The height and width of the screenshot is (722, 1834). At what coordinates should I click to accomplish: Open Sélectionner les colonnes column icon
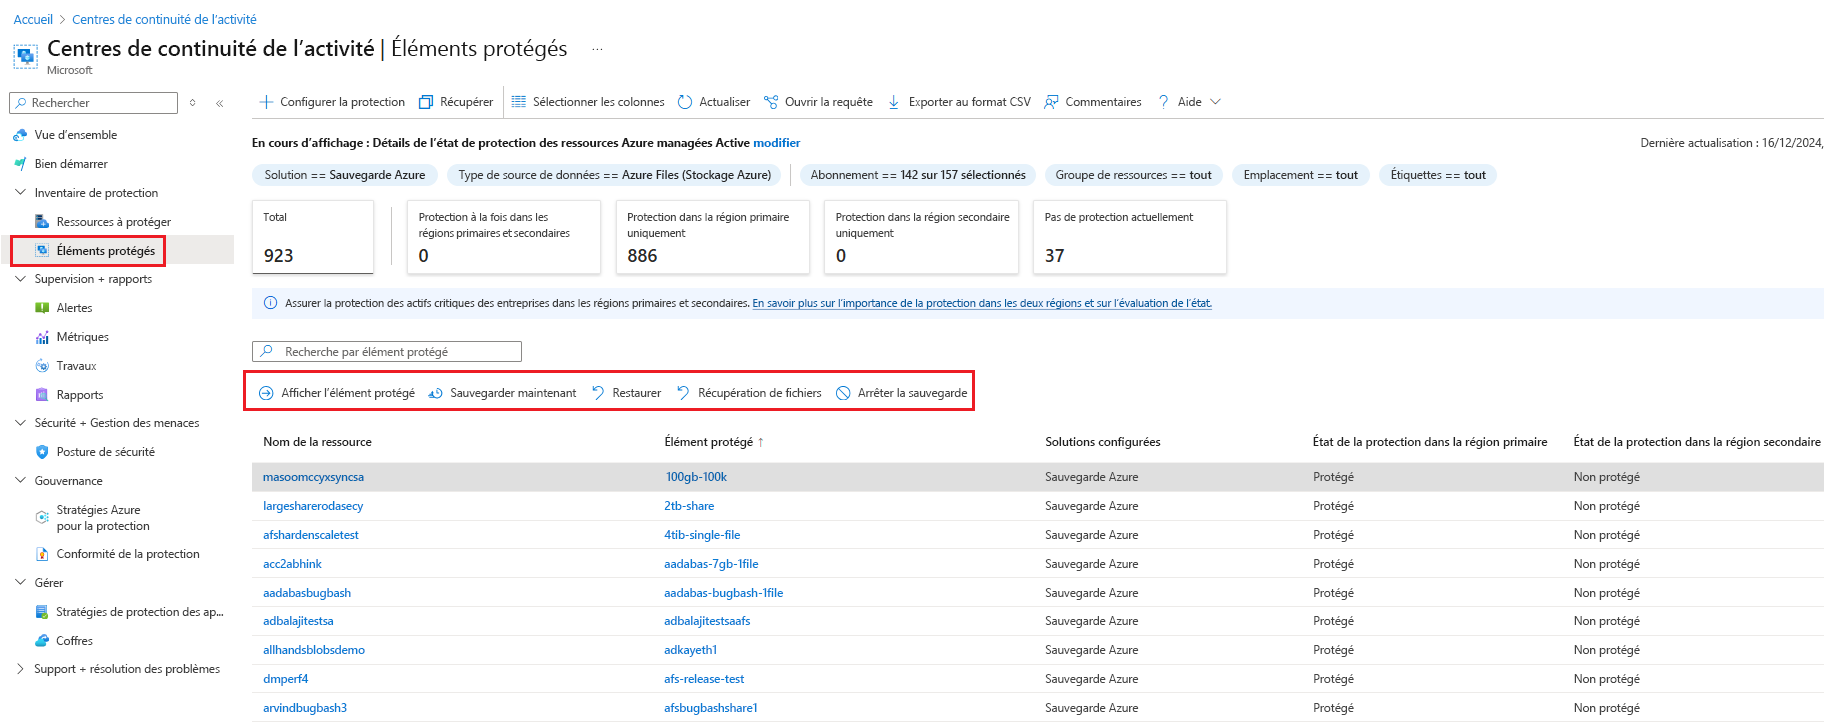(519, 102)
